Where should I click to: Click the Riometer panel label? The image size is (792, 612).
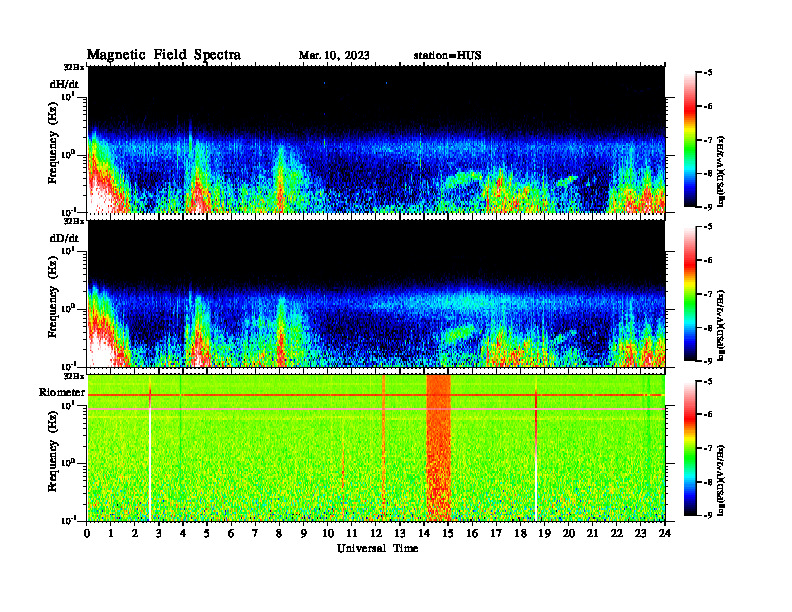62,392
